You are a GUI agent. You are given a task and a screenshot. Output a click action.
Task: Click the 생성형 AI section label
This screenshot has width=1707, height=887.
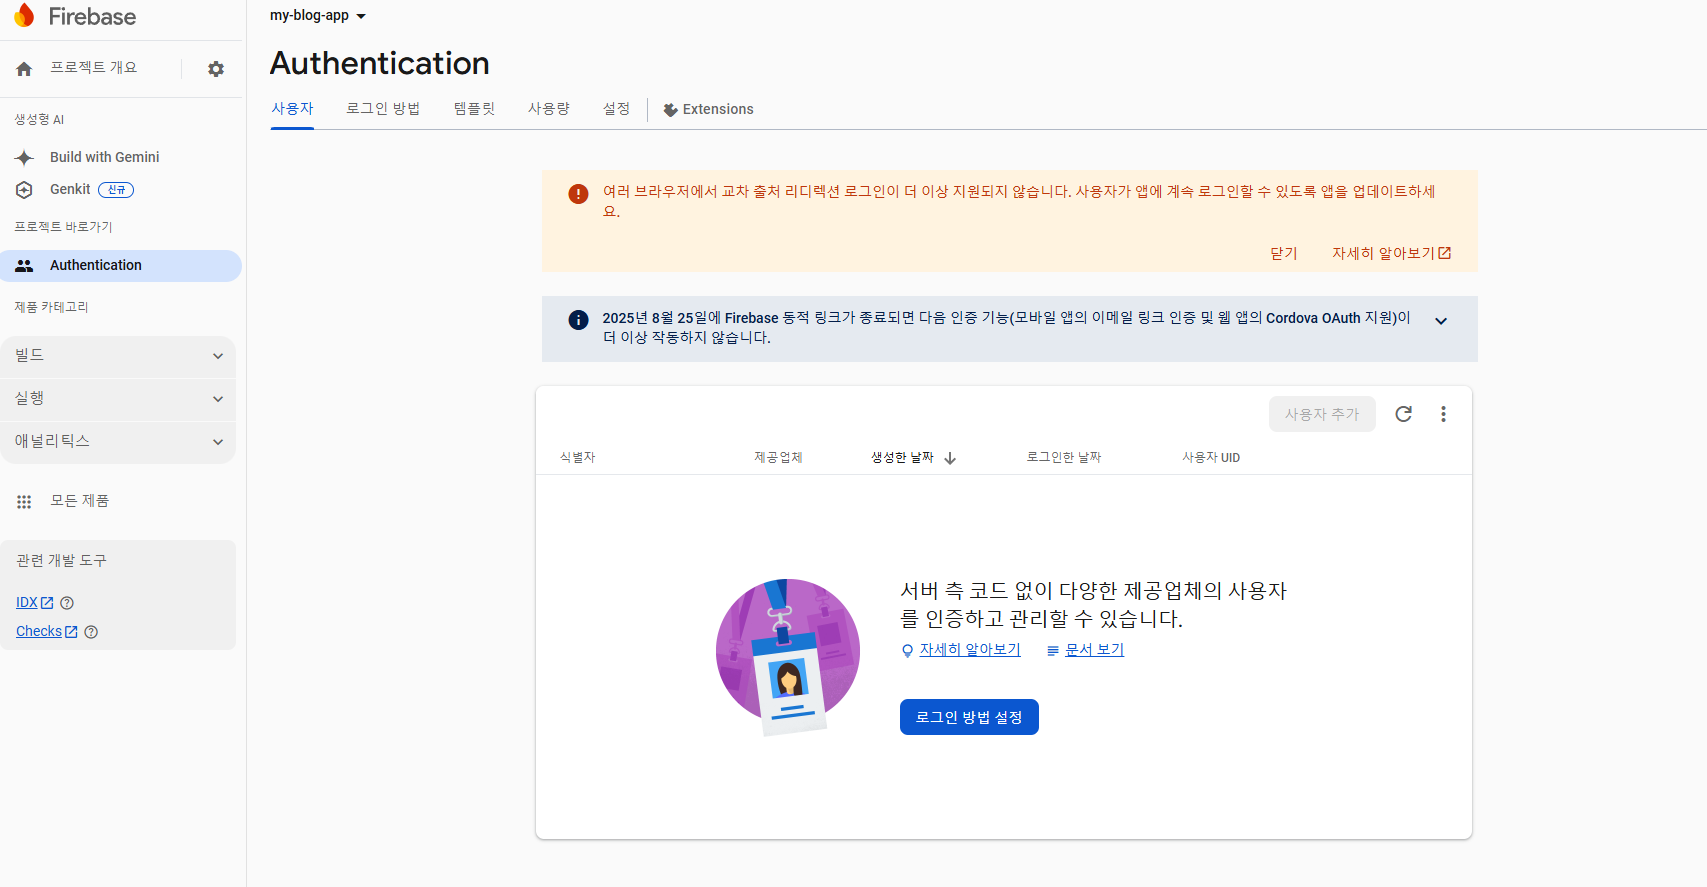click(x=39, y=120)
